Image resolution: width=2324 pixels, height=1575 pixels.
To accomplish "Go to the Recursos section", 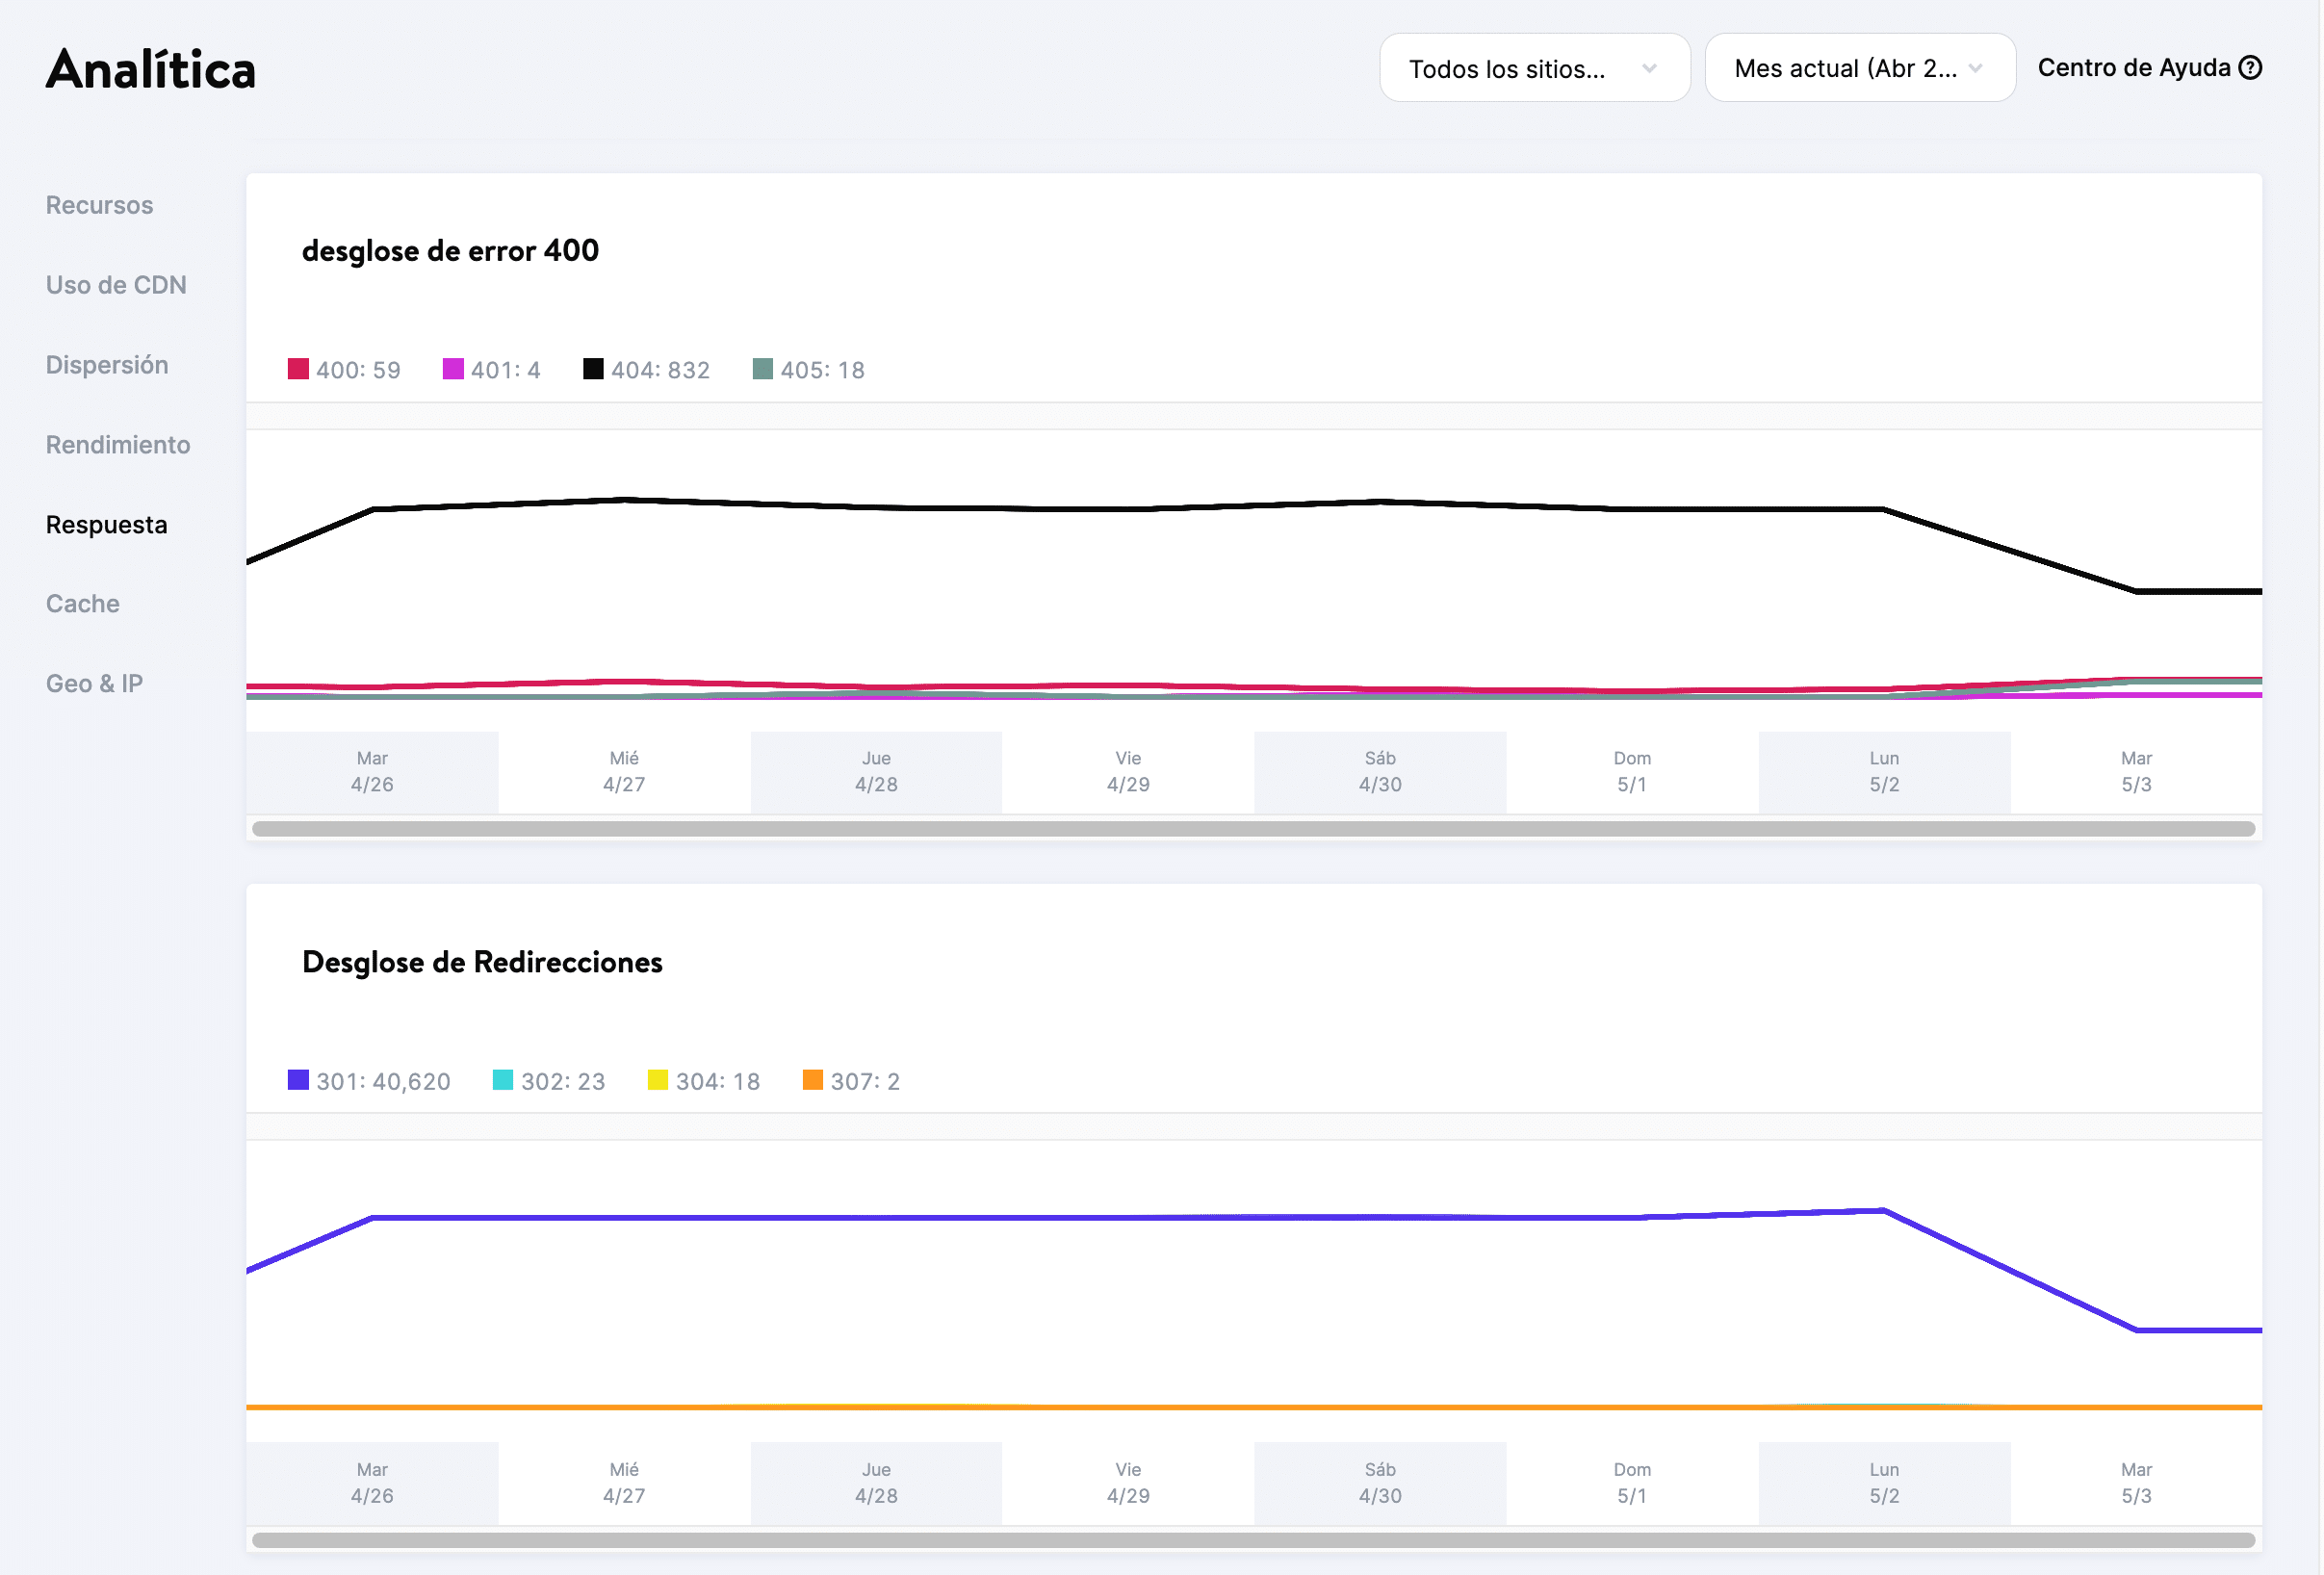I will tap(99, 205).
